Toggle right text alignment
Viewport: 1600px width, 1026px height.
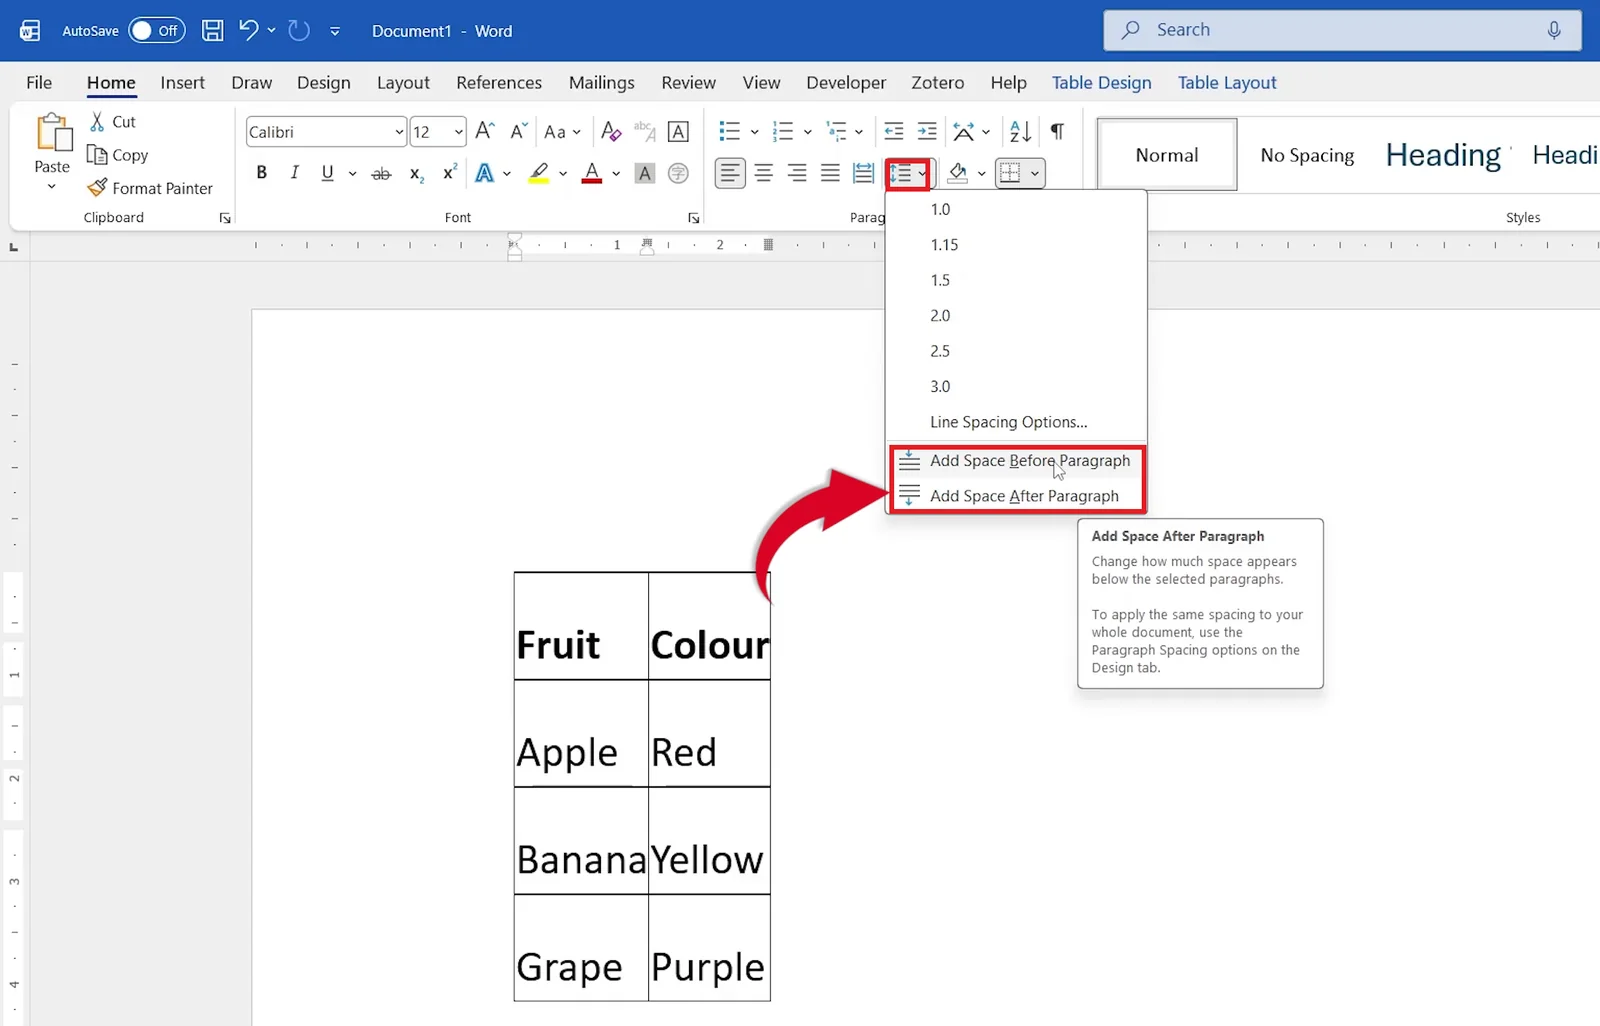(x=797, y=173)
